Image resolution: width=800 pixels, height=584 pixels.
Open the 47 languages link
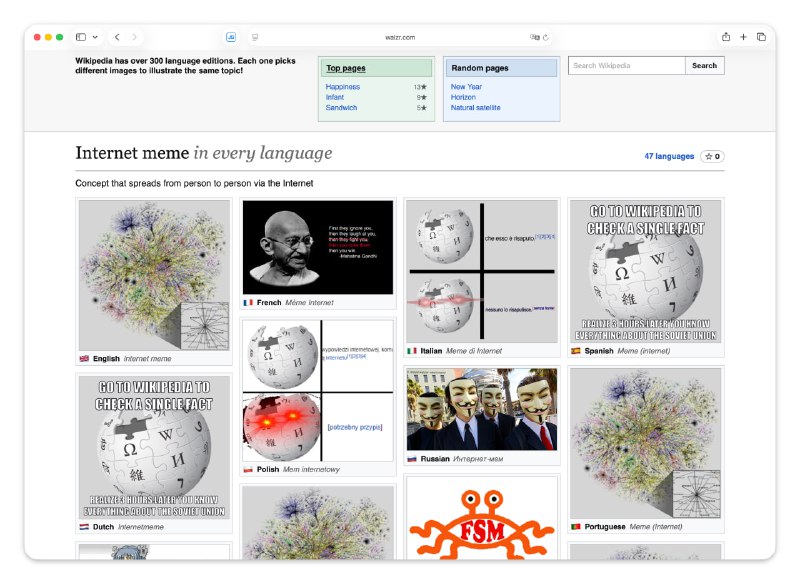point(669,156)
